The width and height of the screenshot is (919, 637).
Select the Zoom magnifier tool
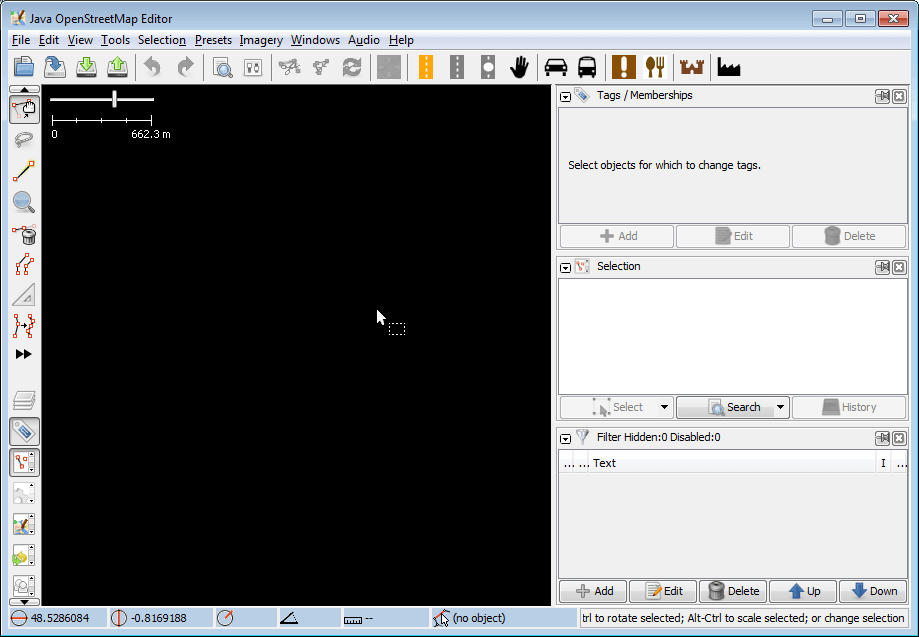[24, 203]
